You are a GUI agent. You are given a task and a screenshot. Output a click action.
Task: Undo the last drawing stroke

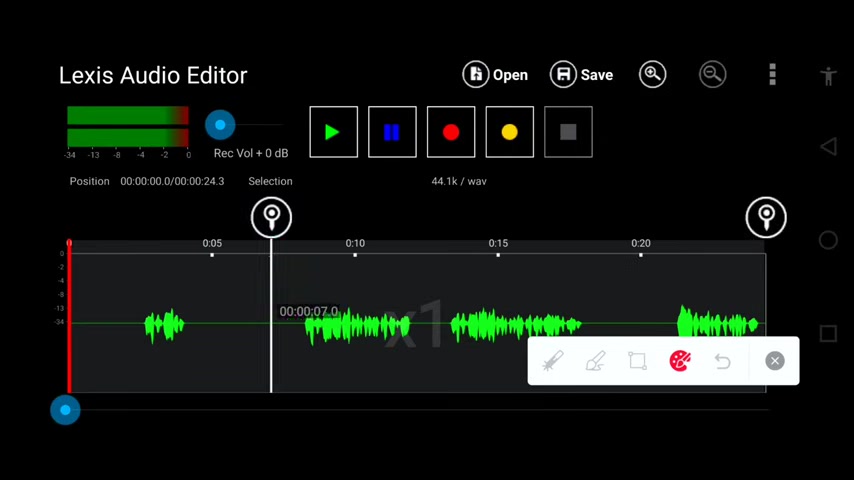point(722,361)
